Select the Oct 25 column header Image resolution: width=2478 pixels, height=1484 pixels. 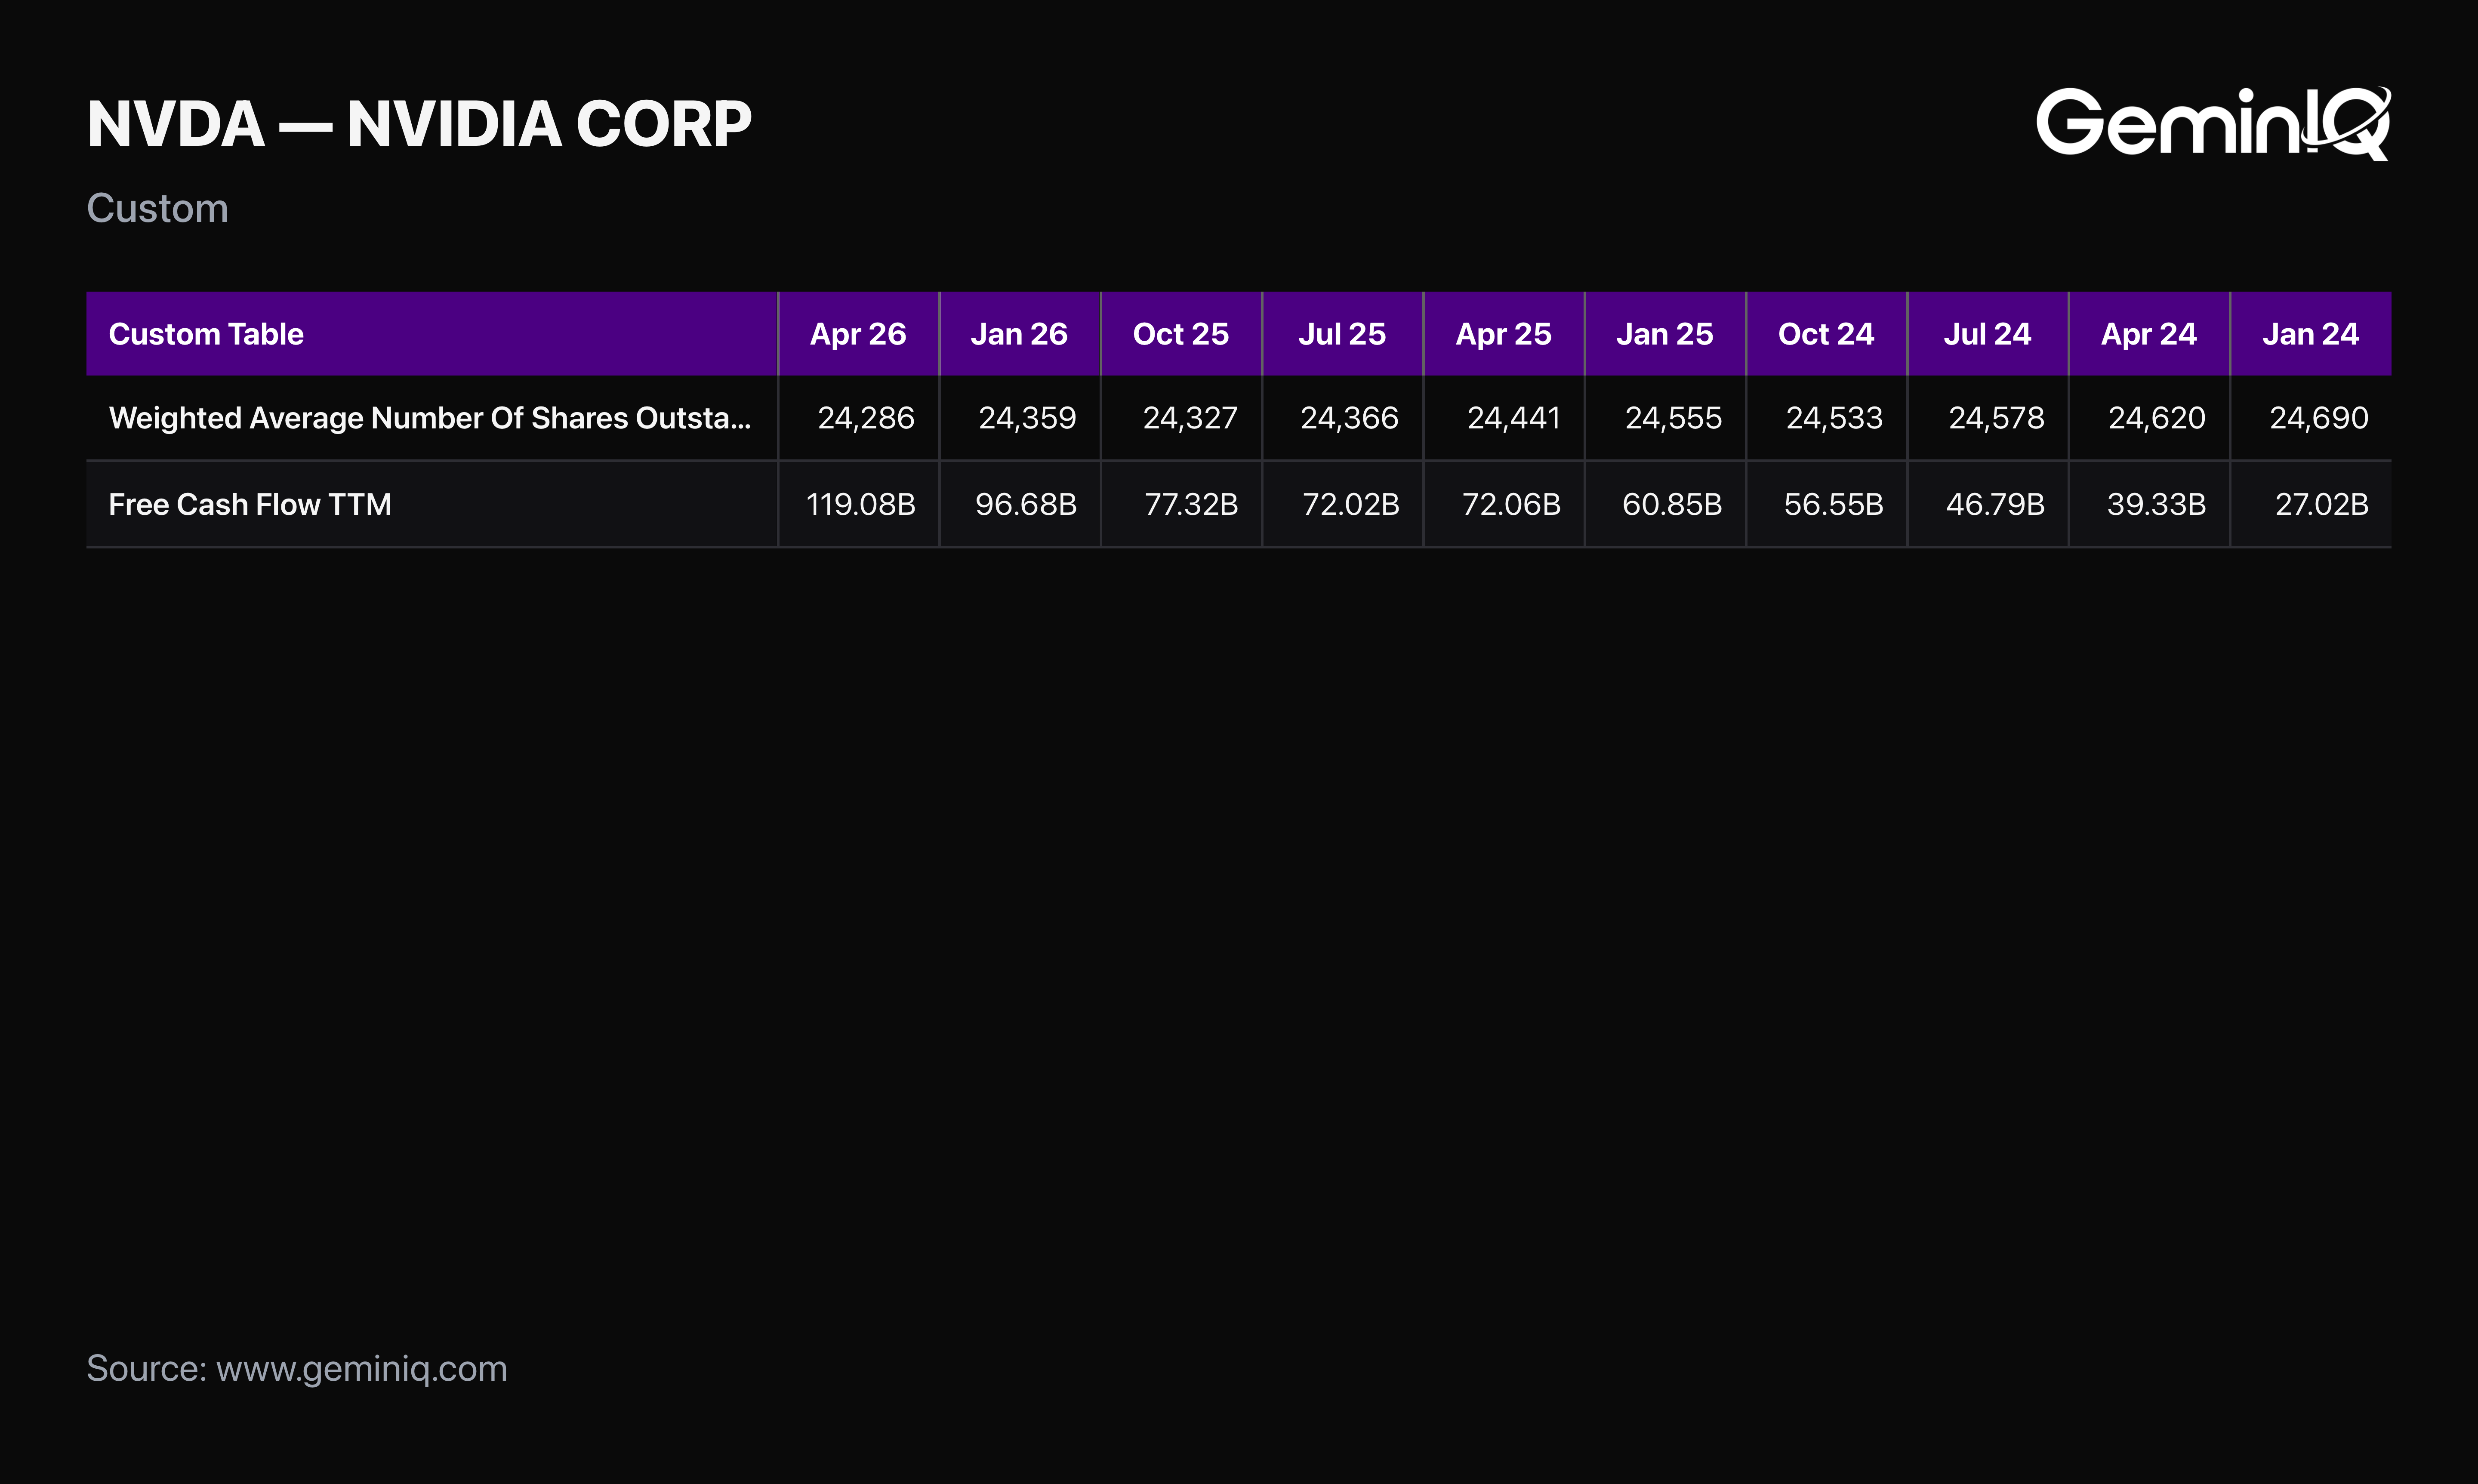click(1181, 334)
